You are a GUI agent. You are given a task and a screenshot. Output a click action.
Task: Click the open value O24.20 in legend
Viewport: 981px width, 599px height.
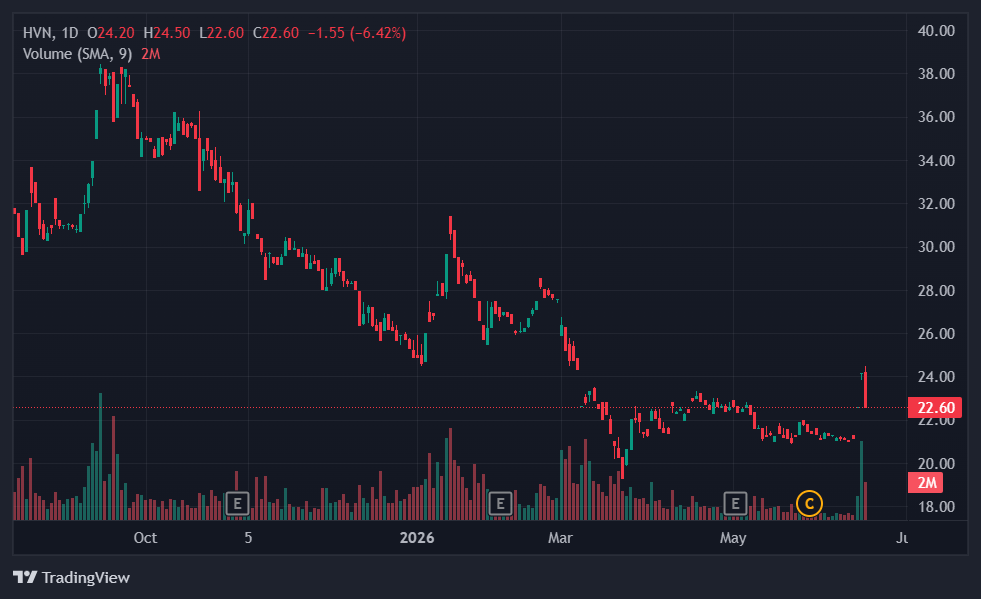click(111, 33)
